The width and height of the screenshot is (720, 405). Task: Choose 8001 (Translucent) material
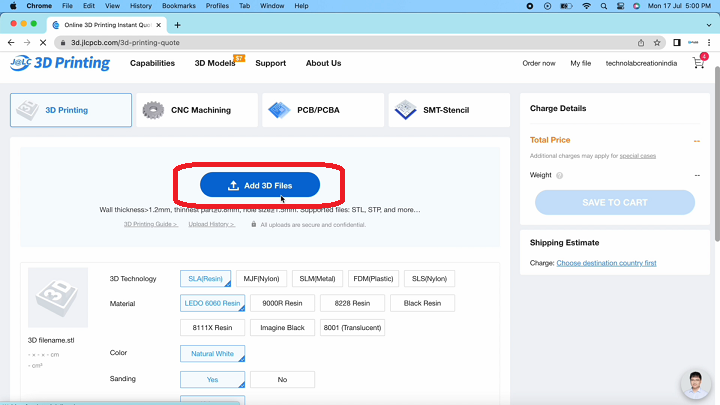[352, 328]
